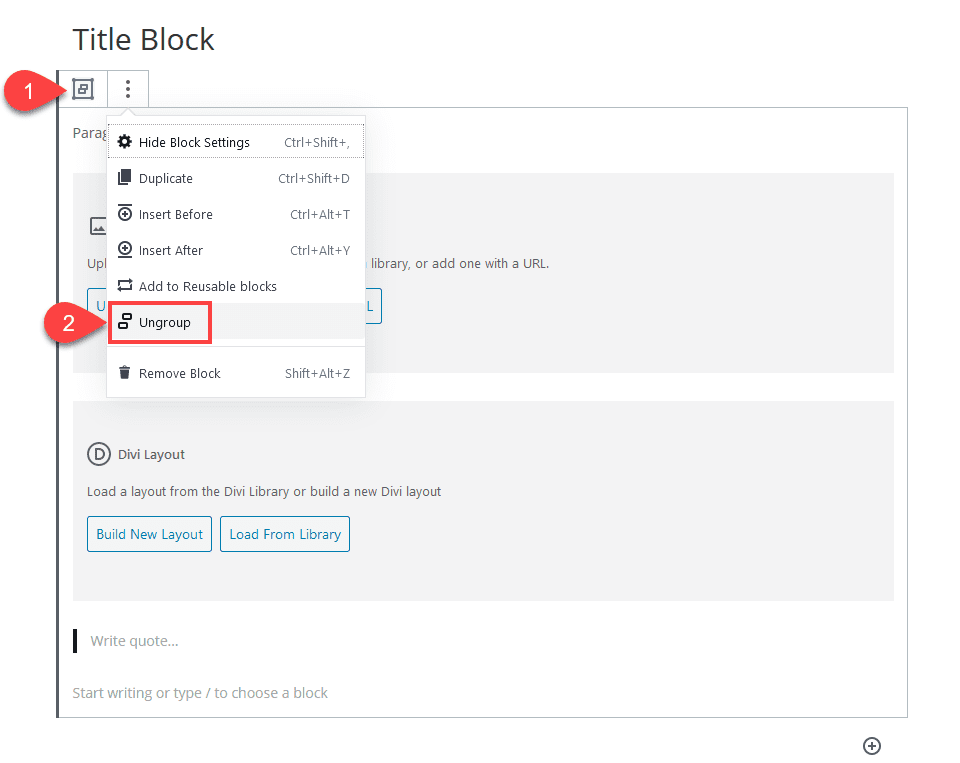
Task: Select Ungroup from the options menu
Action: [x=163, y=322]
